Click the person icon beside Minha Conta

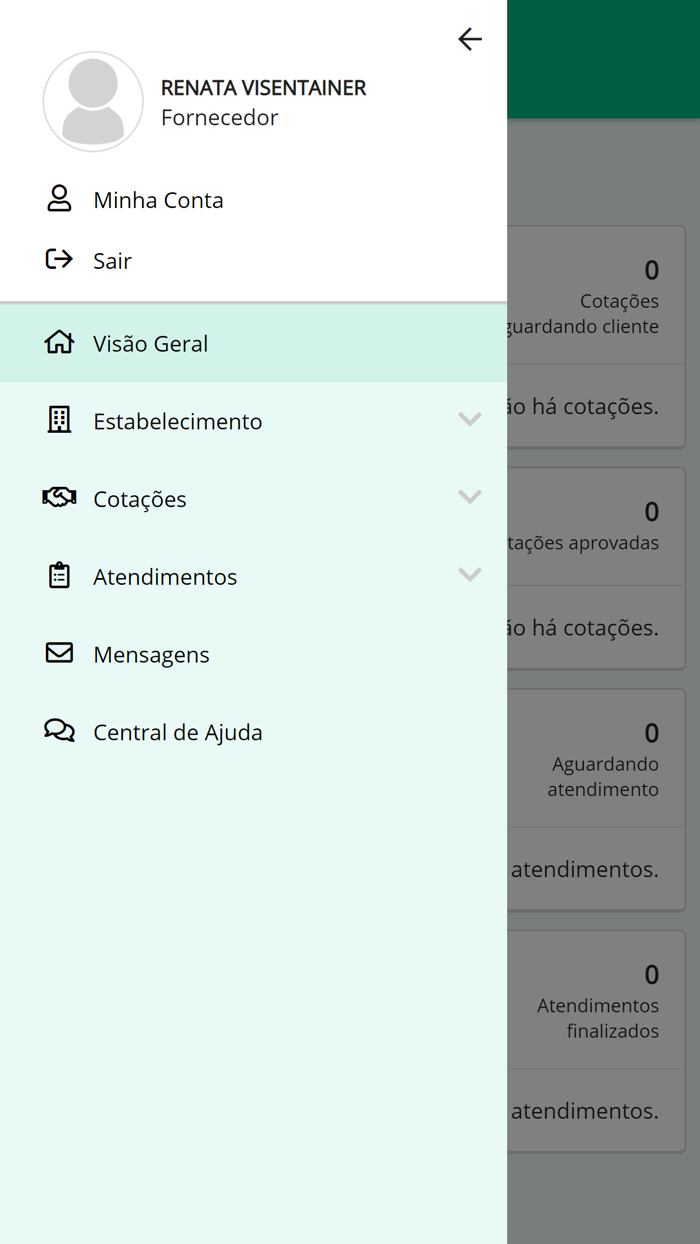pos(59,198)
